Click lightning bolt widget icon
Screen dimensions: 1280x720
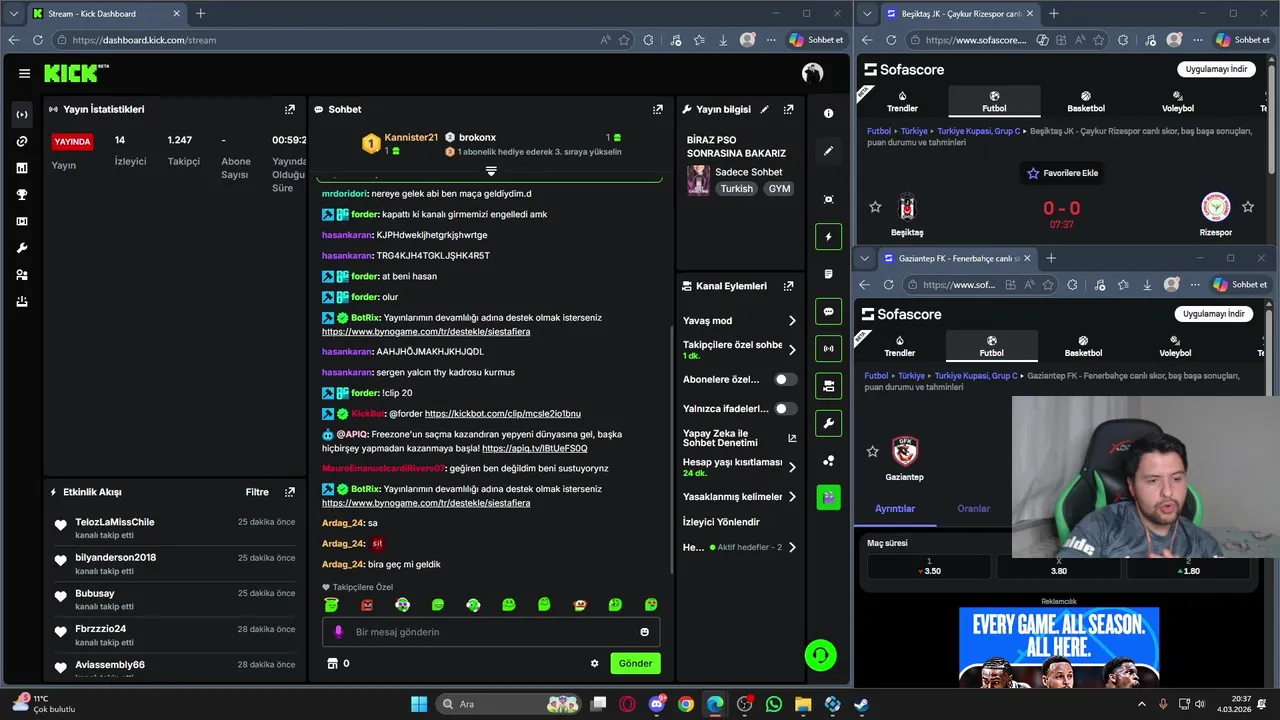828,237
